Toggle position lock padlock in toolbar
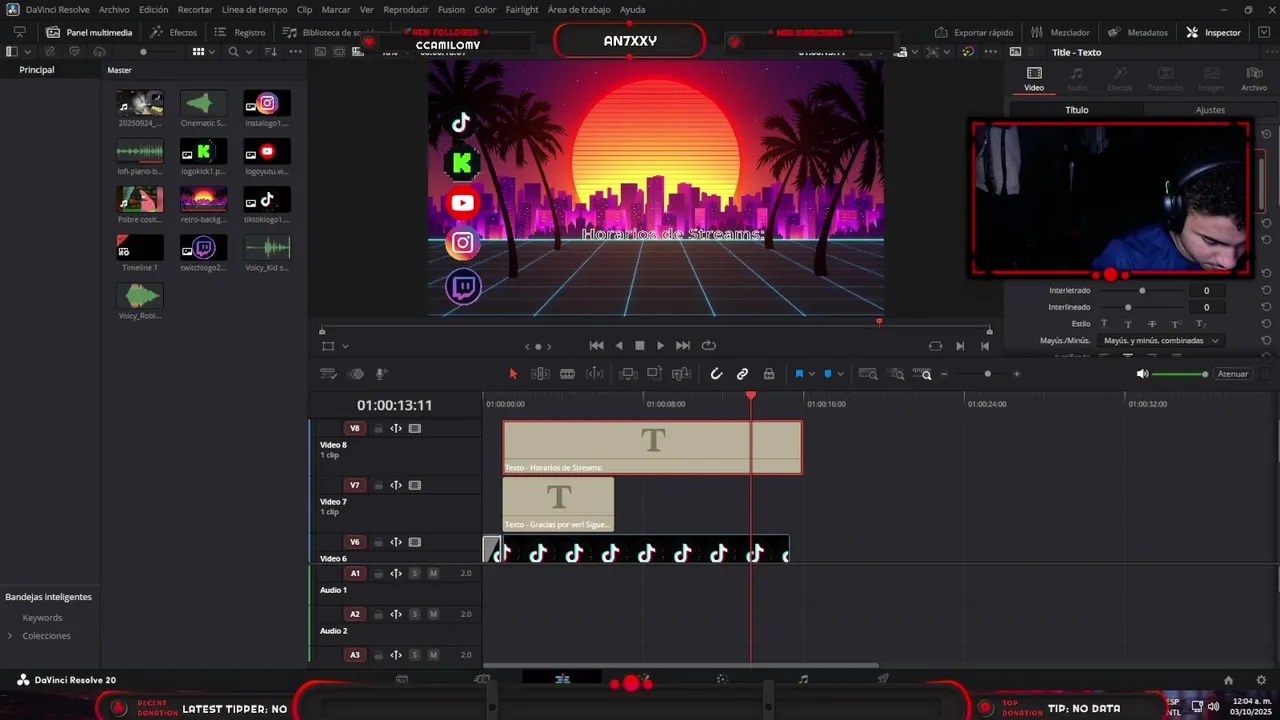This screenshot has width=1280, height=720. coord(769,374)
